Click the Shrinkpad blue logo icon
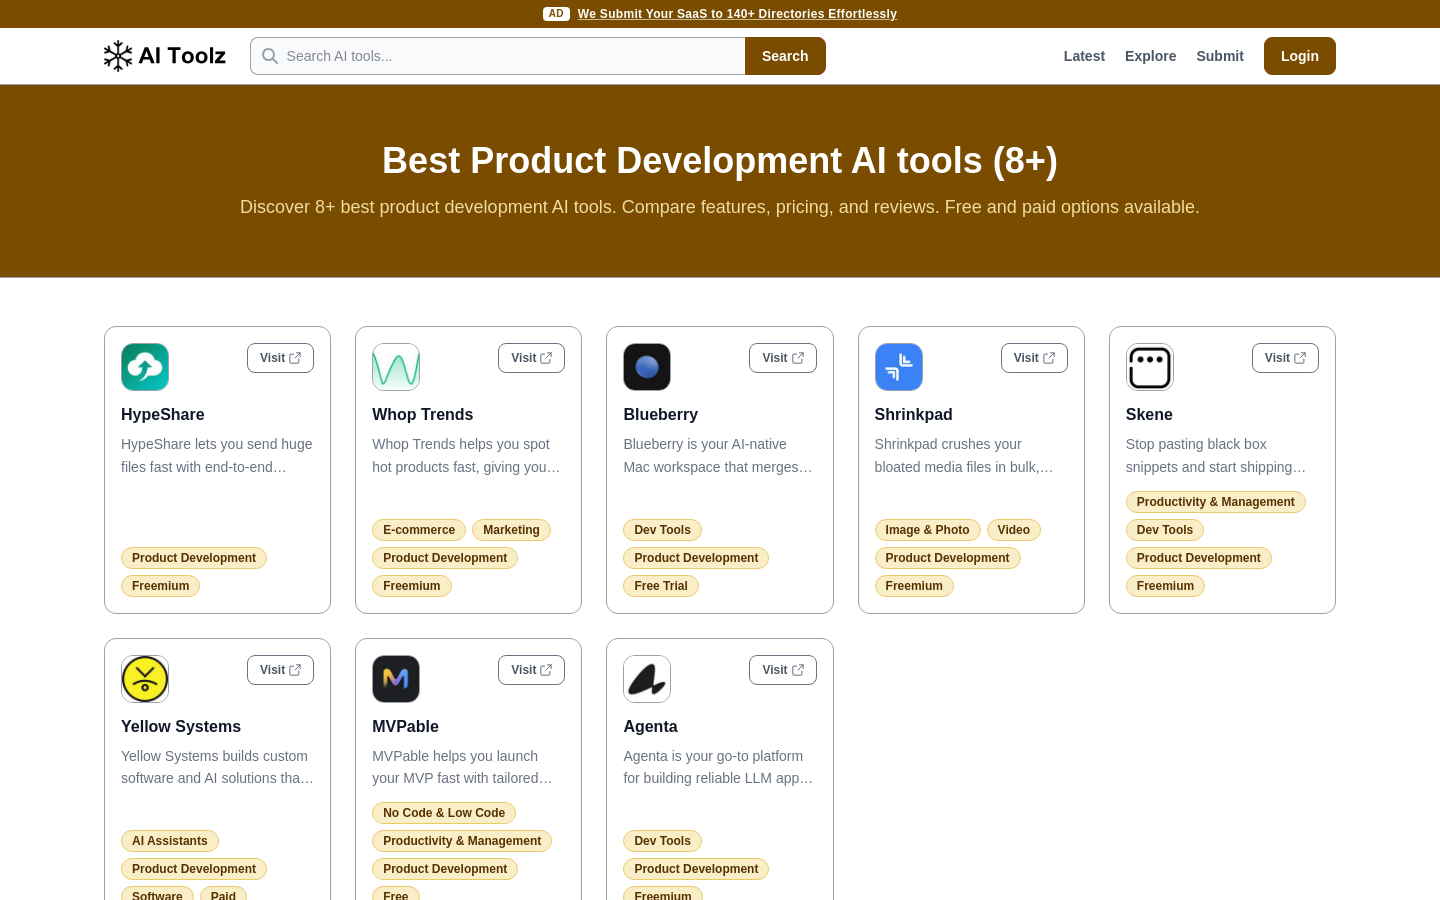 point(899,367)
